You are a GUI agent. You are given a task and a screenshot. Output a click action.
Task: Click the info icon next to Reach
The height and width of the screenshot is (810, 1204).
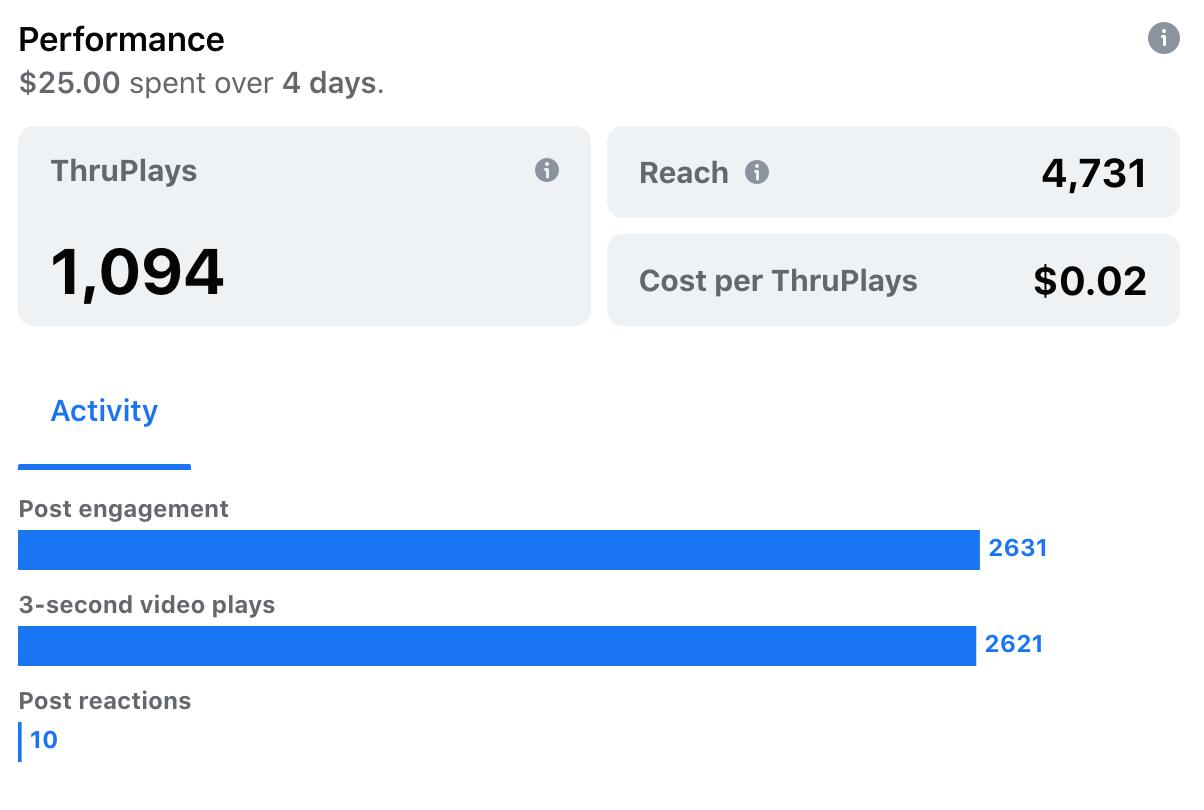point(758,173)
